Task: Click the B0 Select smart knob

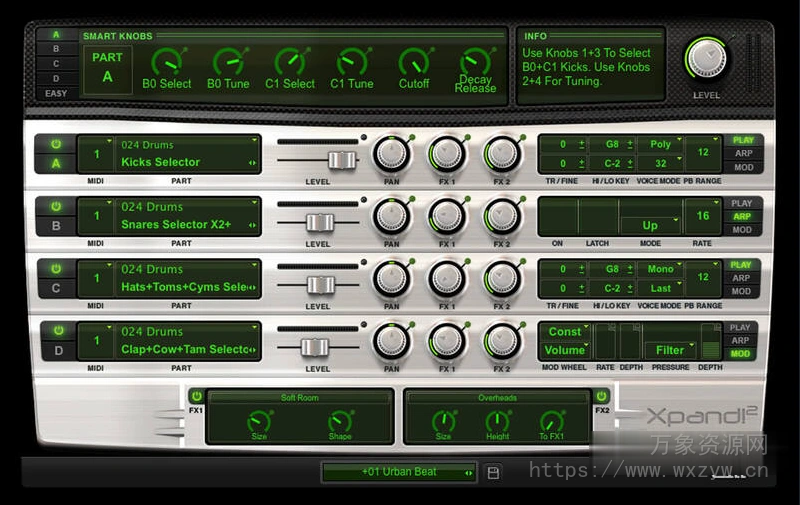Action: [167, 63]
